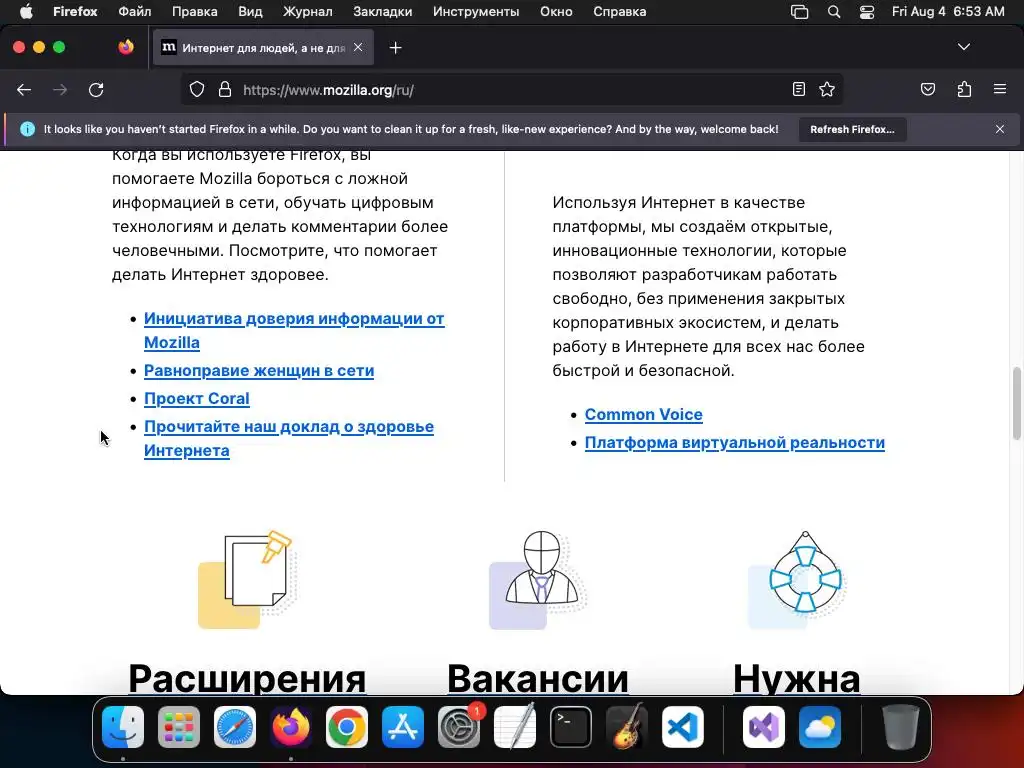1024x768 pixels.
Task: Reload the current page
Action: (96, 90)
